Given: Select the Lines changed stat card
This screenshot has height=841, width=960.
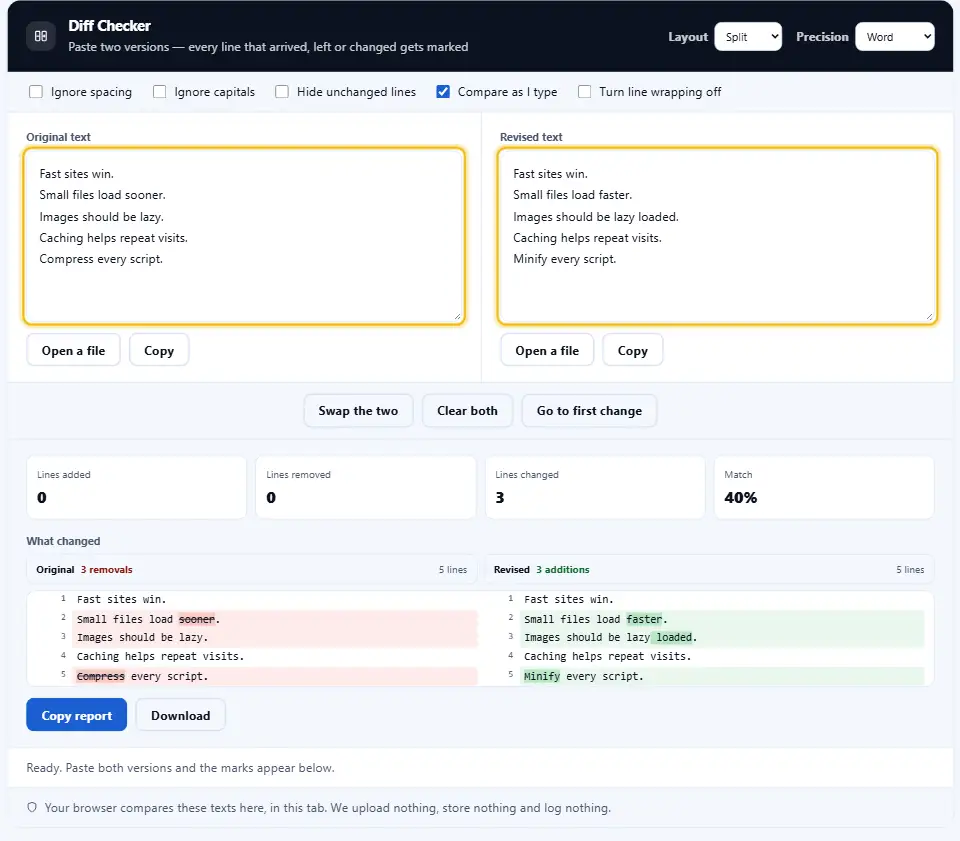Looking at the screenshot, I should (595, 487).
